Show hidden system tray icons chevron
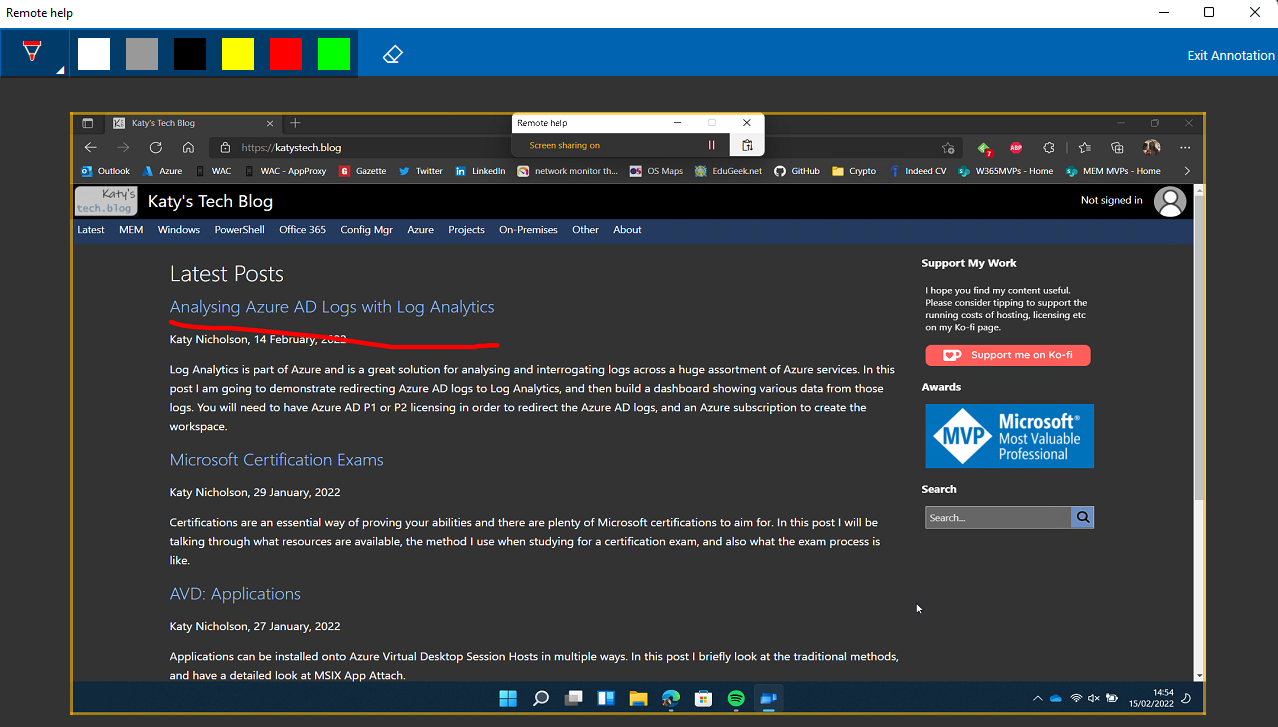Screen dimensions: 1278x727 [x=1036, y=698]
